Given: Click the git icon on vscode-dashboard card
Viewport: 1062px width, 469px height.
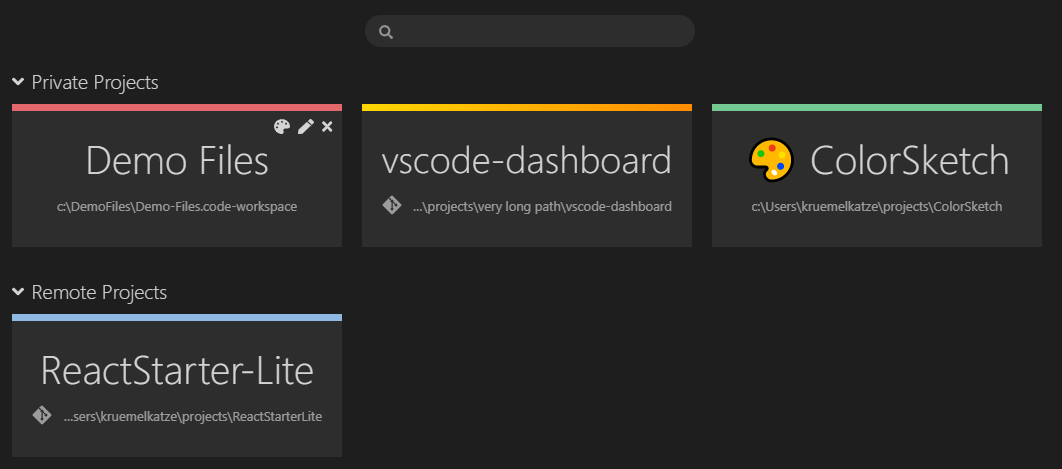Looking at the screenshot, I should (x=391, y=206).
